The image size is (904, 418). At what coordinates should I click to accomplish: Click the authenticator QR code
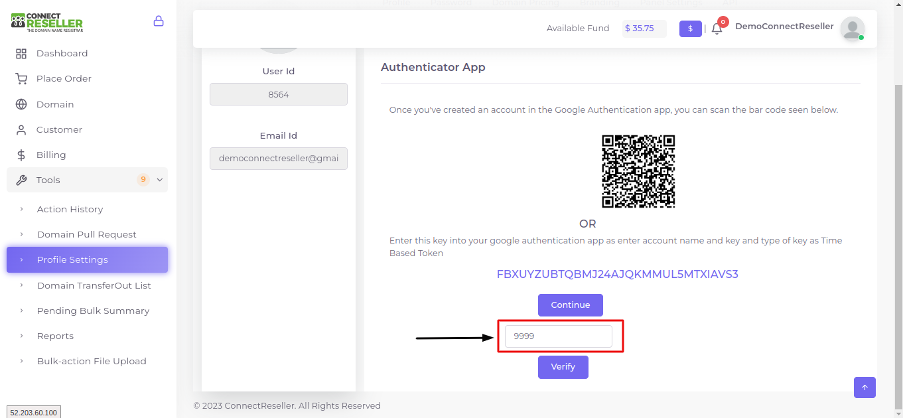[x=638, y=171]
